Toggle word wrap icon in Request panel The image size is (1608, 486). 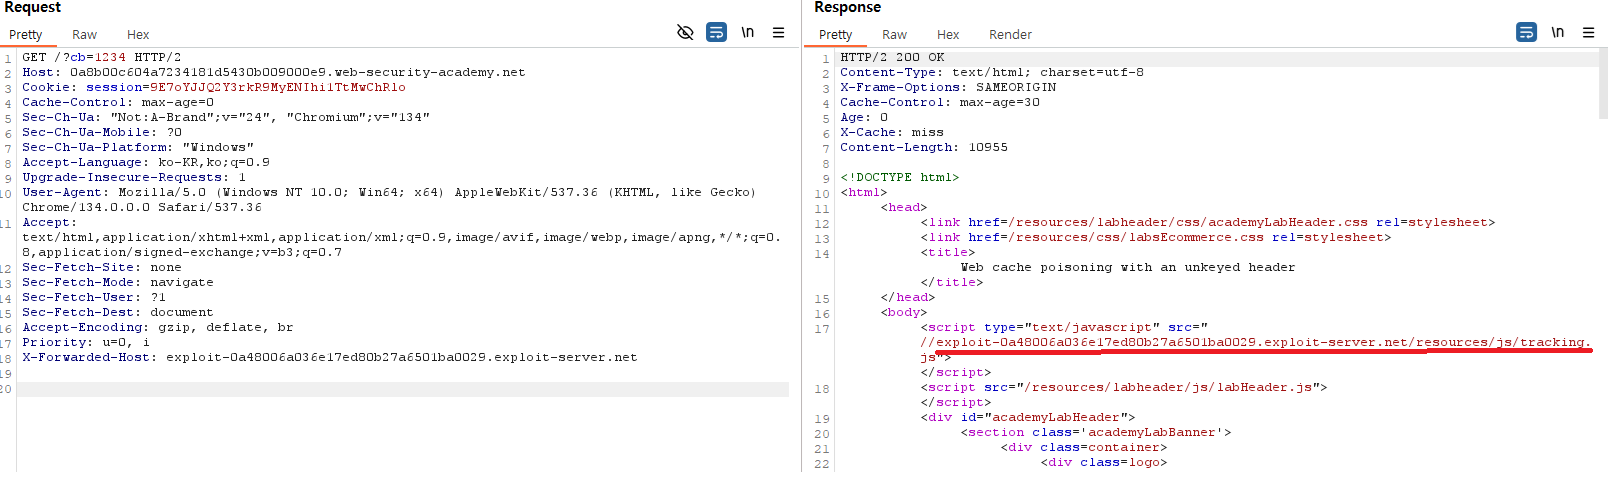(x=717, y=33)
